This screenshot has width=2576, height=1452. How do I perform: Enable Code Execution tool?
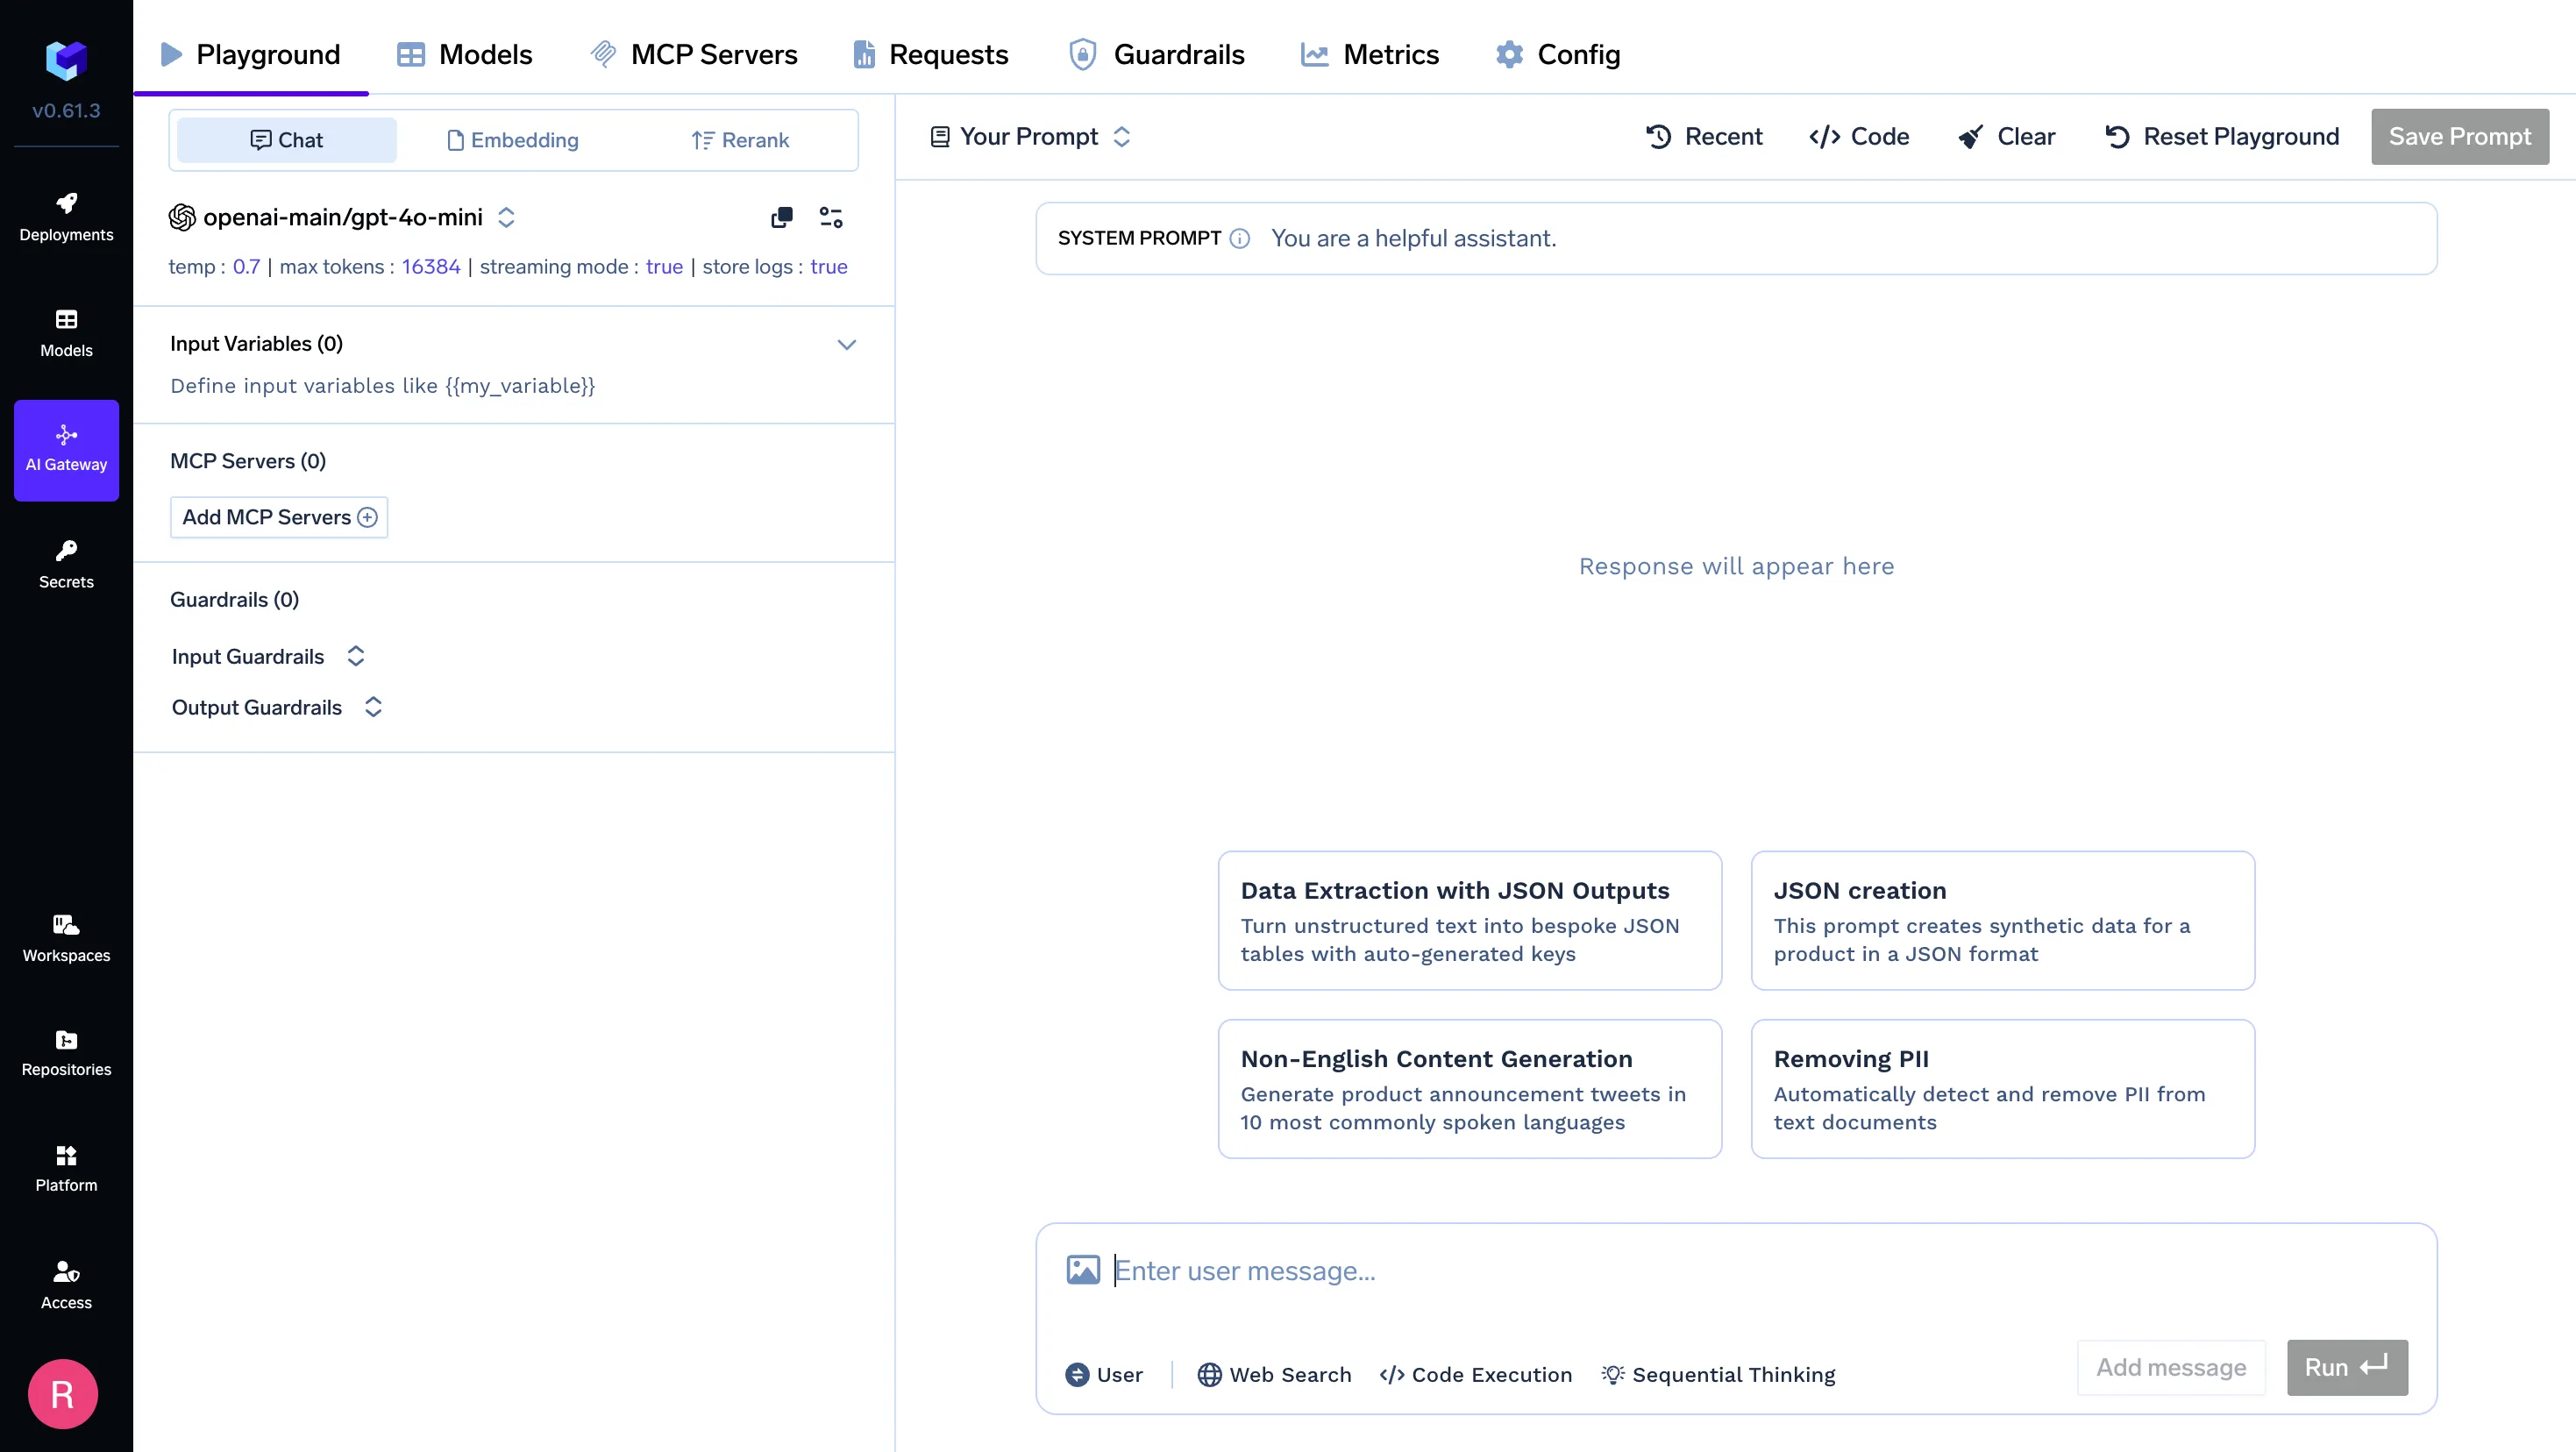tap(1475, 1374)
